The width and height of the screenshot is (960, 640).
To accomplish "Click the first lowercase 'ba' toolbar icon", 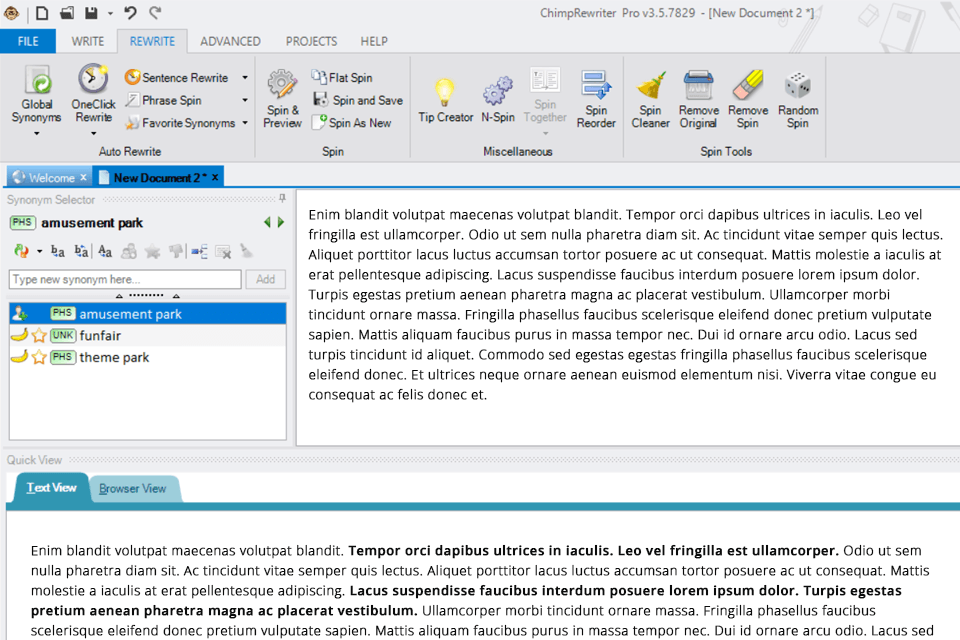I will point(58,251).
